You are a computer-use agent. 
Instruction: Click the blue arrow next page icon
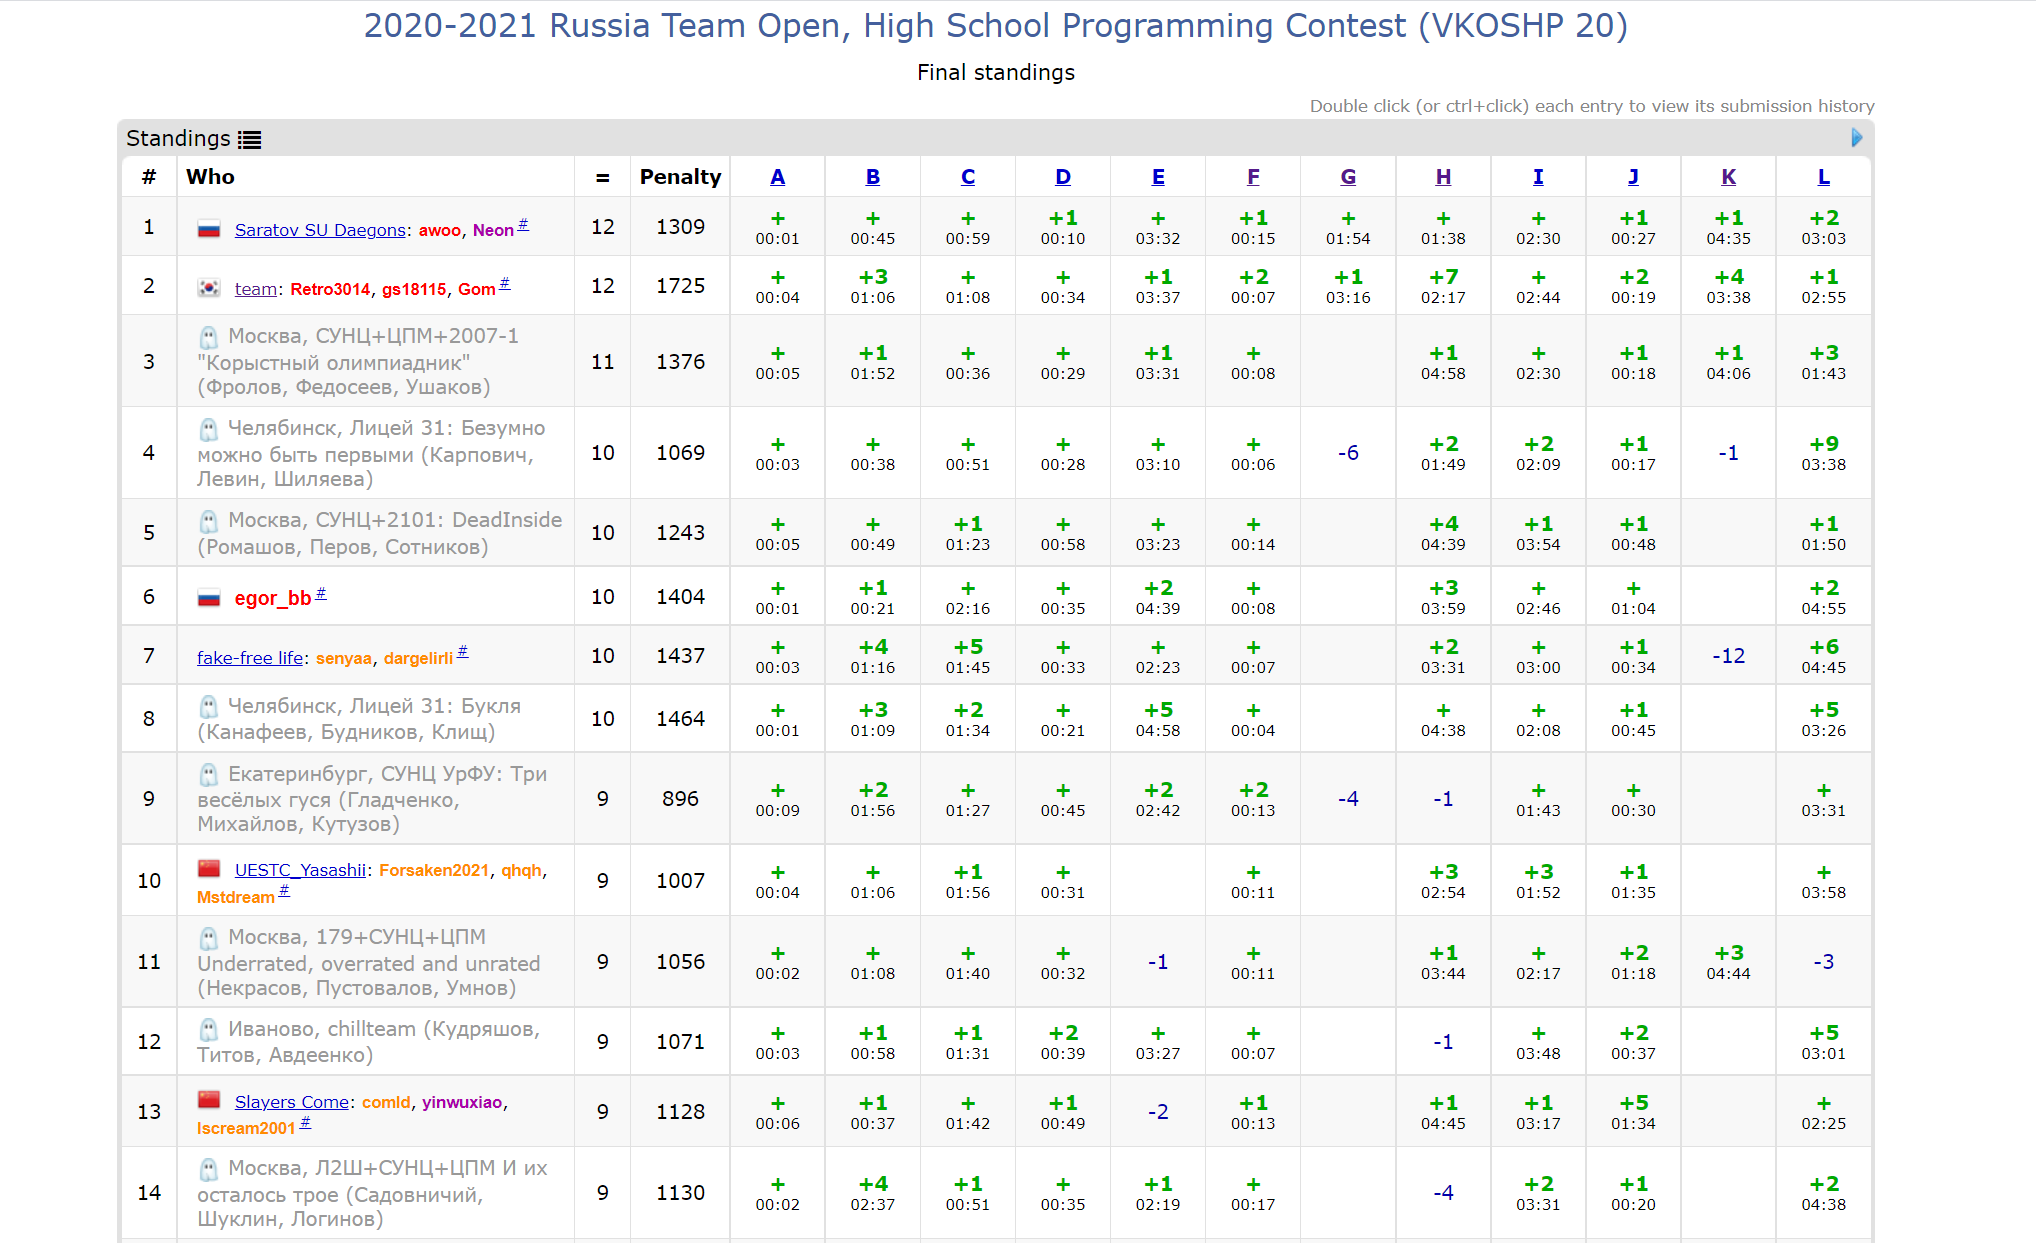point(1857,138)
